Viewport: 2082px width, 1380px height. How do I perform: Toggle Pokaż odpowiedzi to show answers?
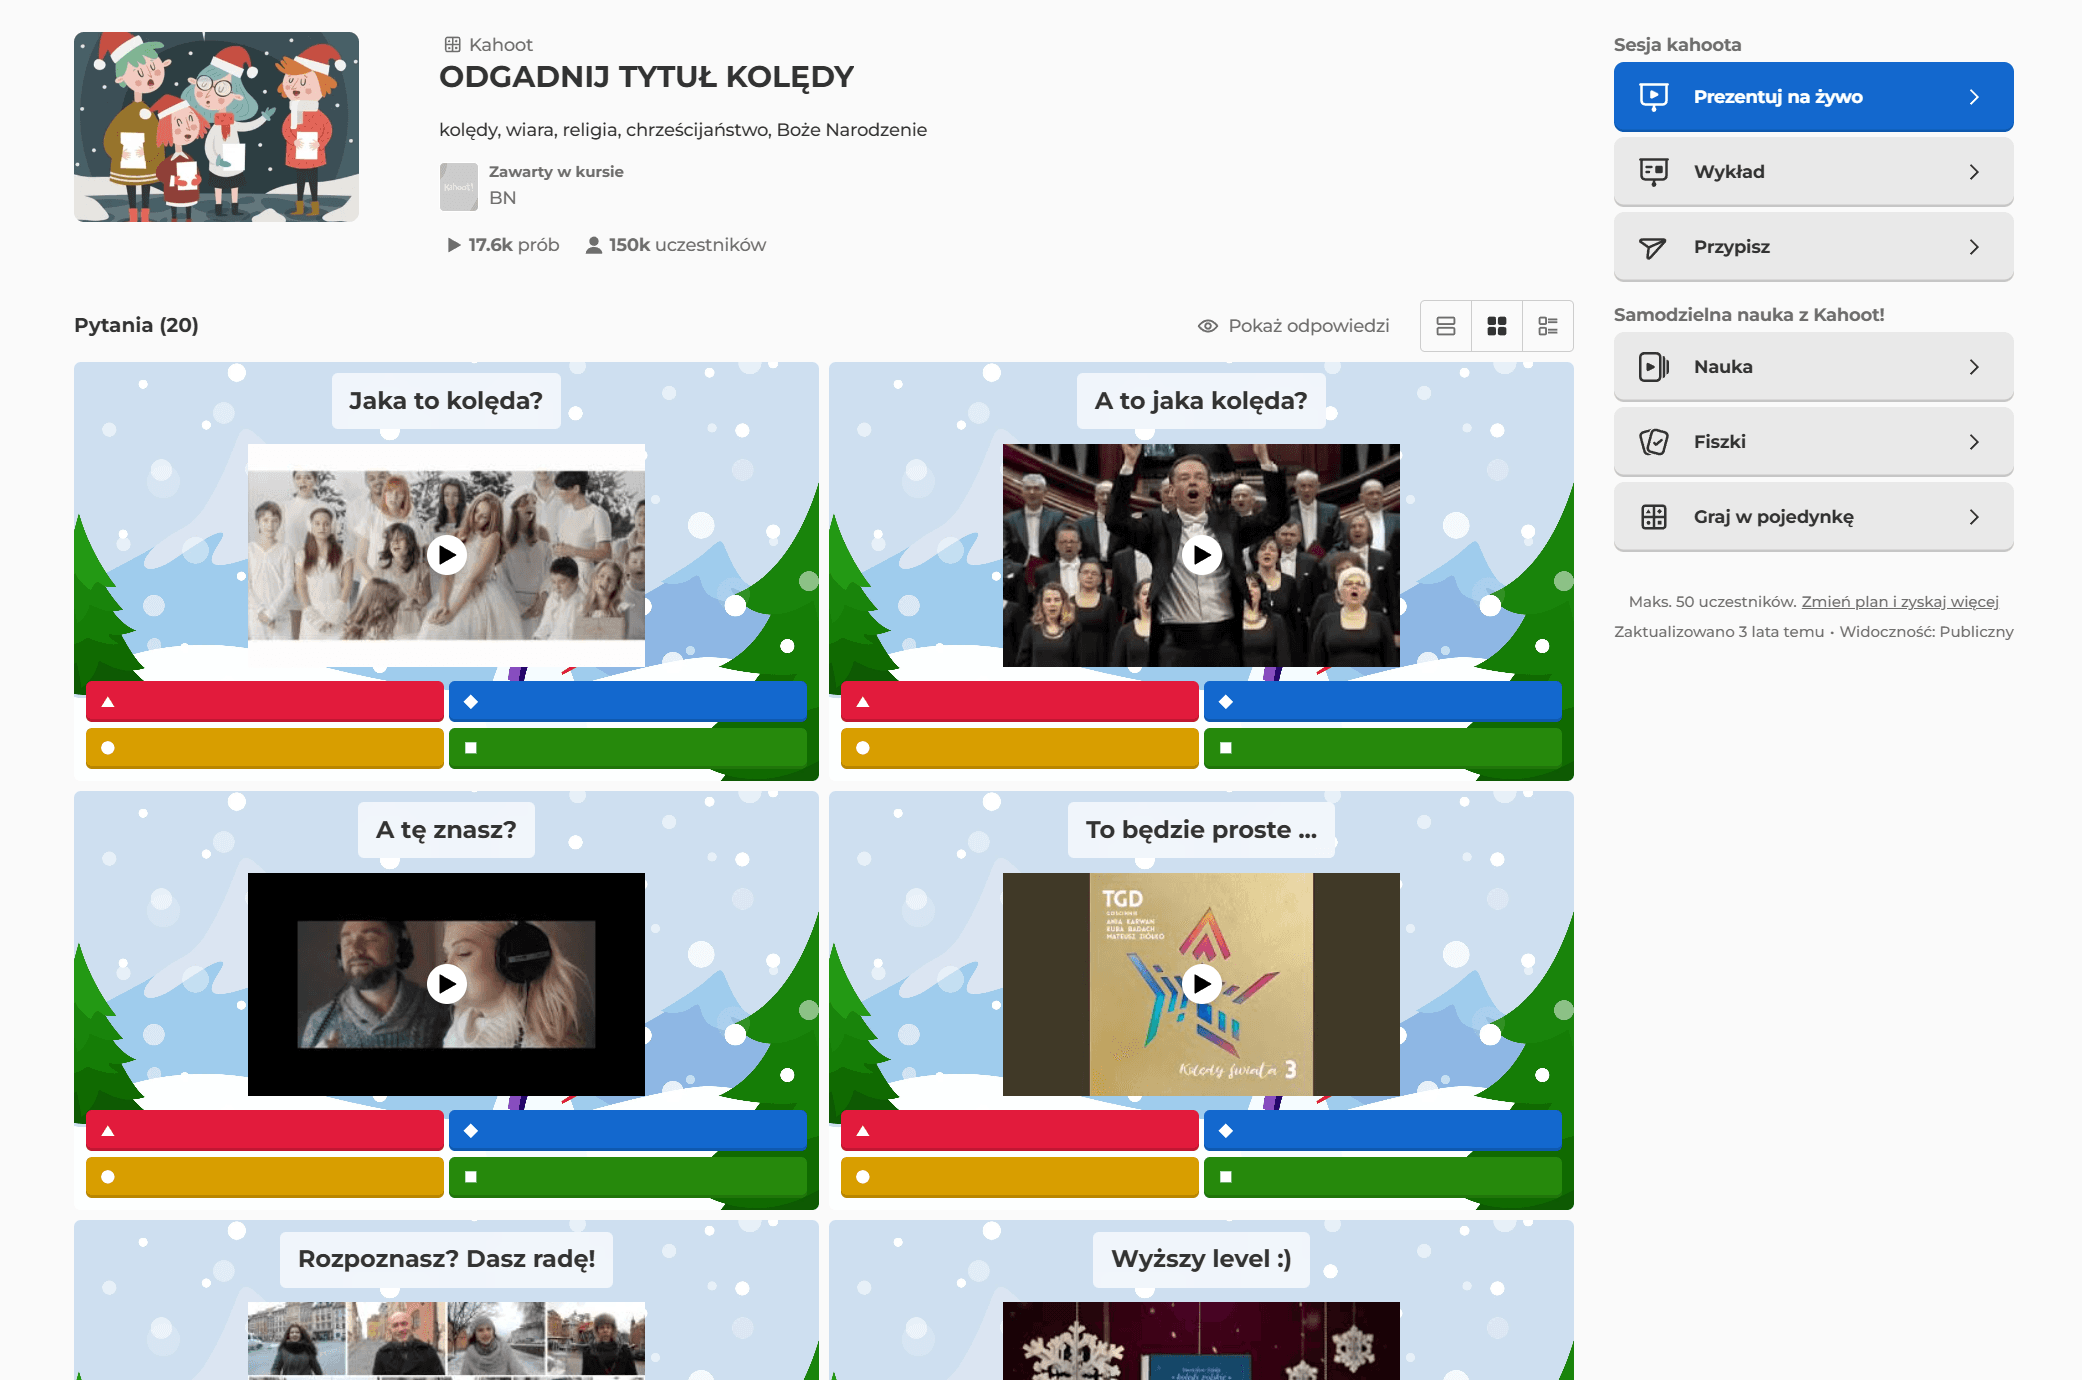(1294, 326)
